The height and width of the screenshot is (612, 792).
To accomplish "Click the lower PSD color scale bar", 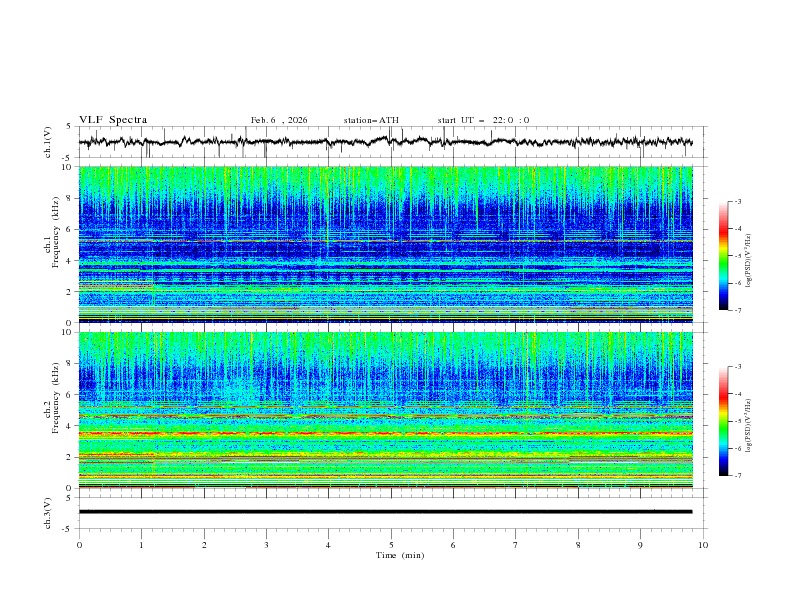I will [x=724, y=421].
